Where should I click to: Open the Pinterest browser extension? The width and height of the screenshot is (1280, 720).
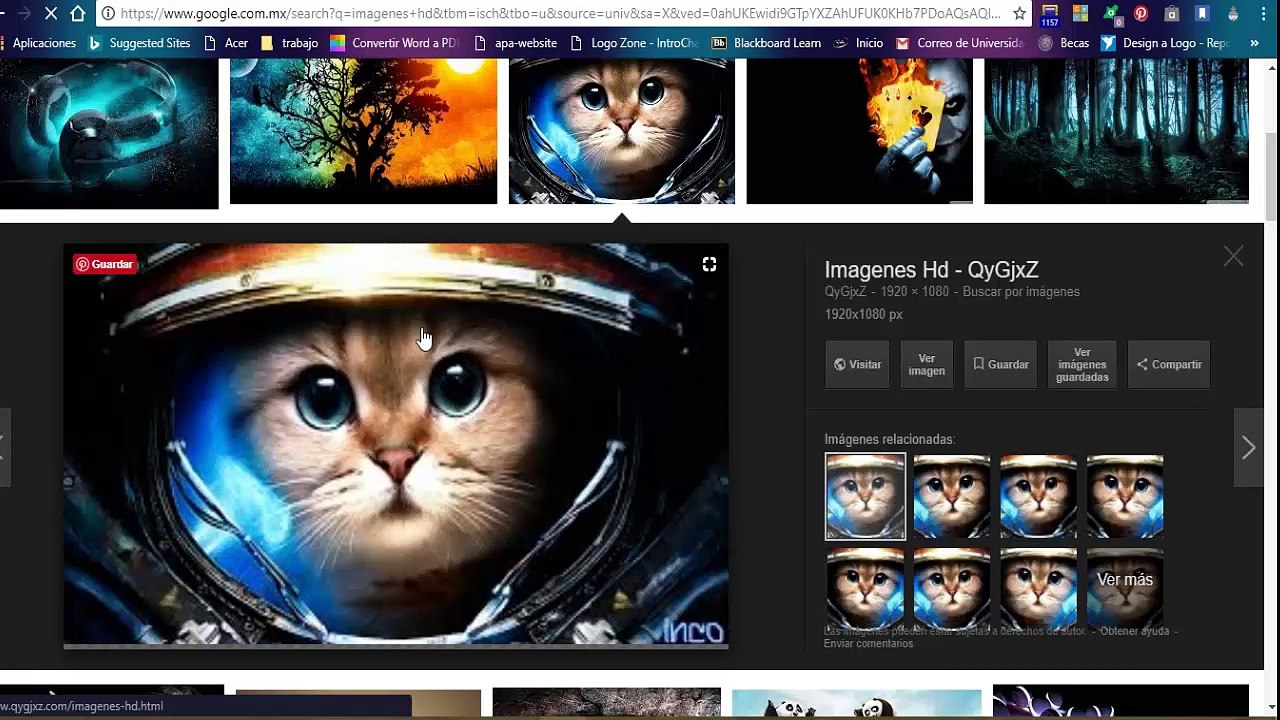click(1141, 14)
